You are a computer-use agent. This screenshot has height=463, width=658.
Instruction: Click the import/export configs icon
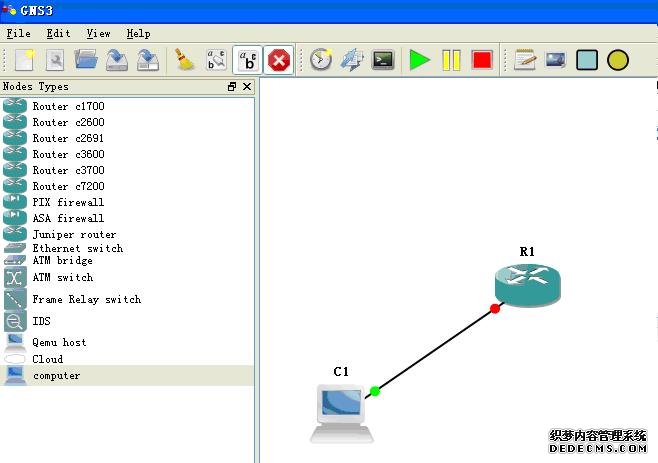click(x=352, y=60)
